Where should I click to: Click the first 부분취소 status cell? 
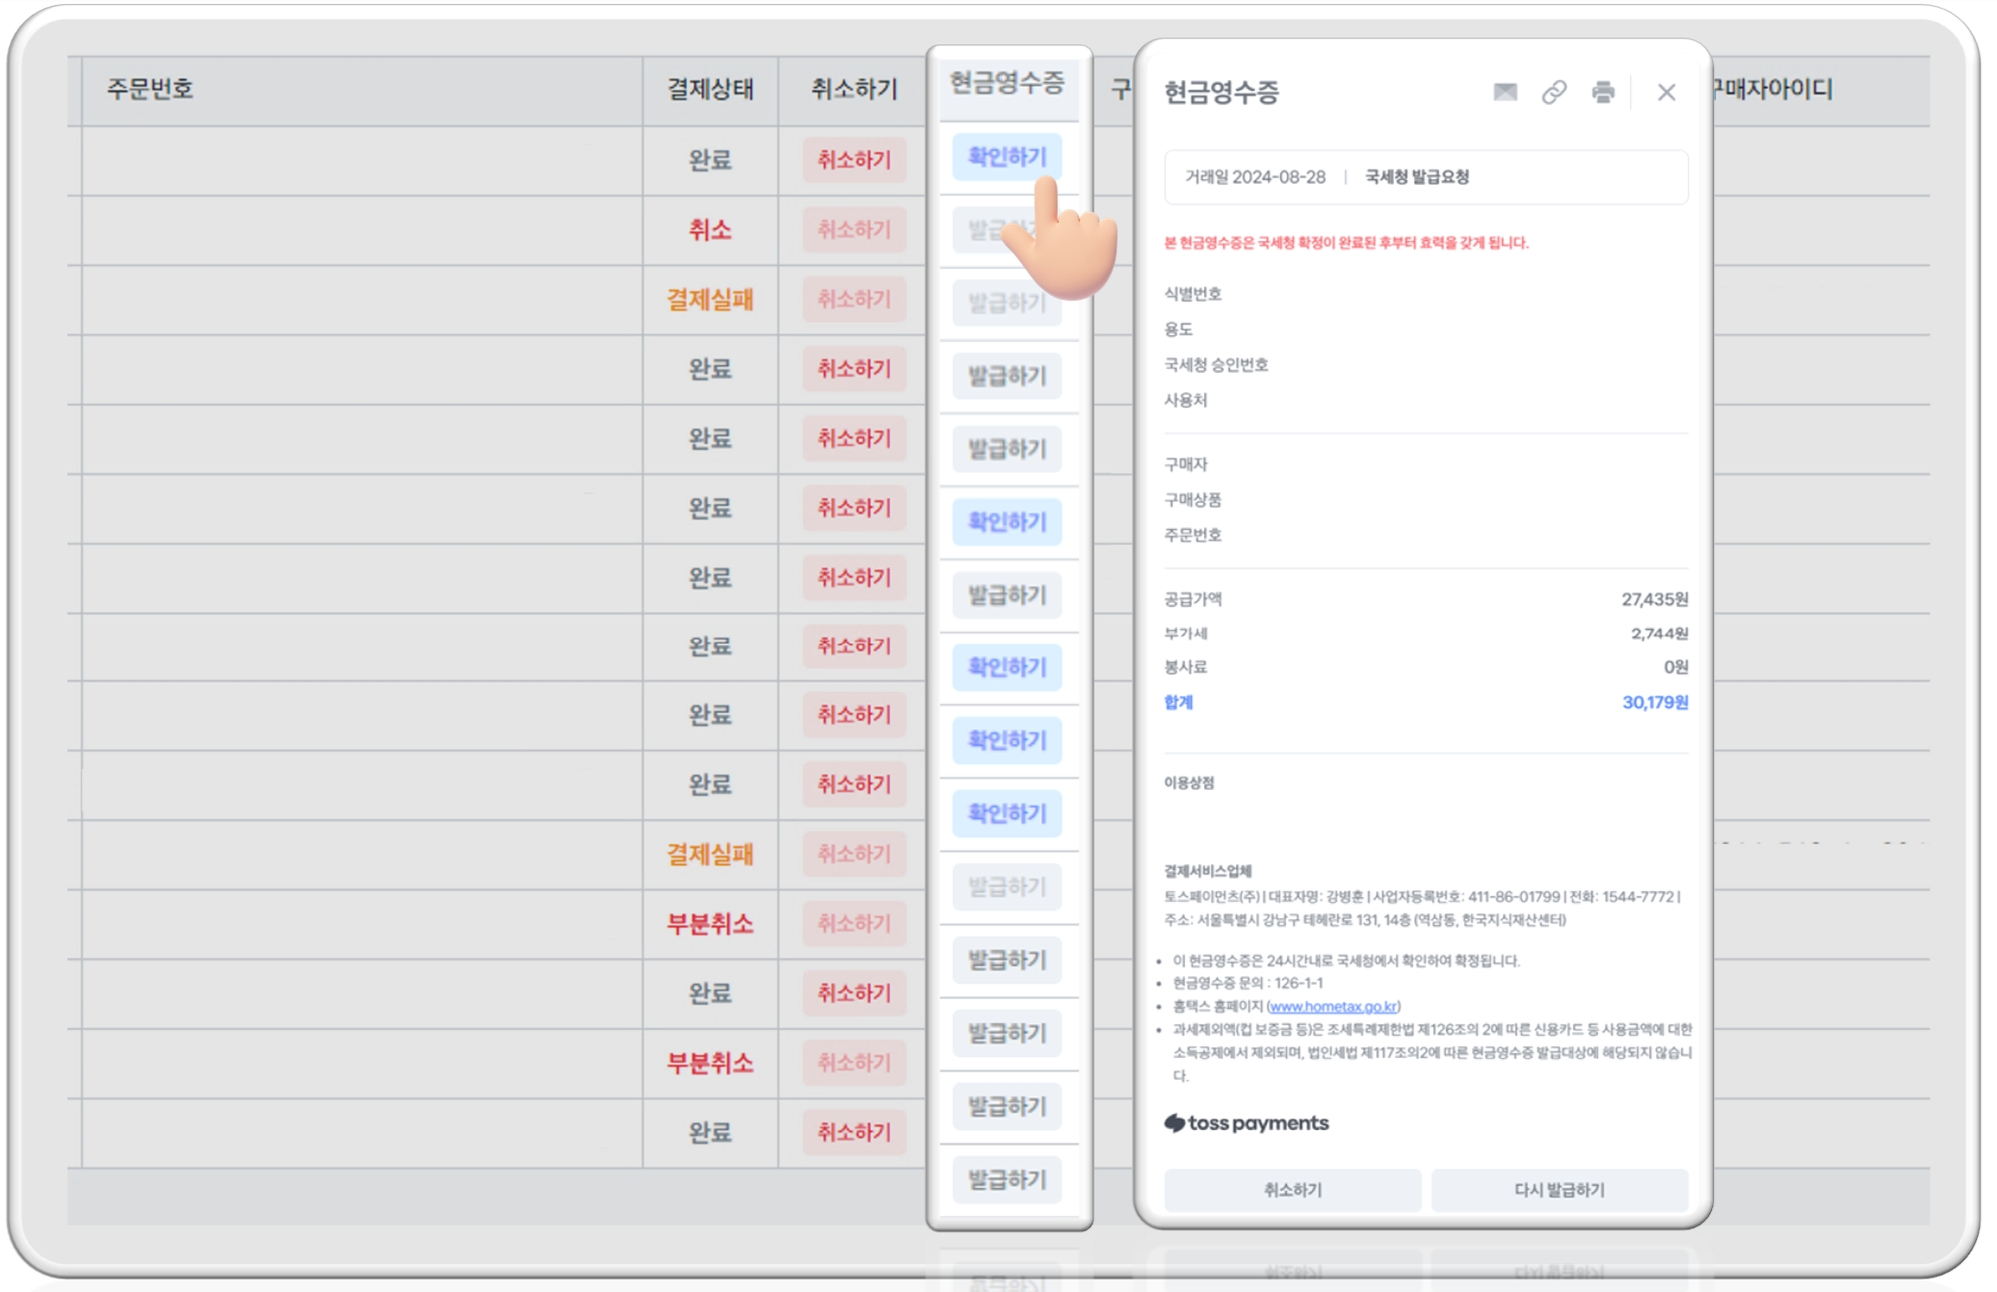click(710, 924)
